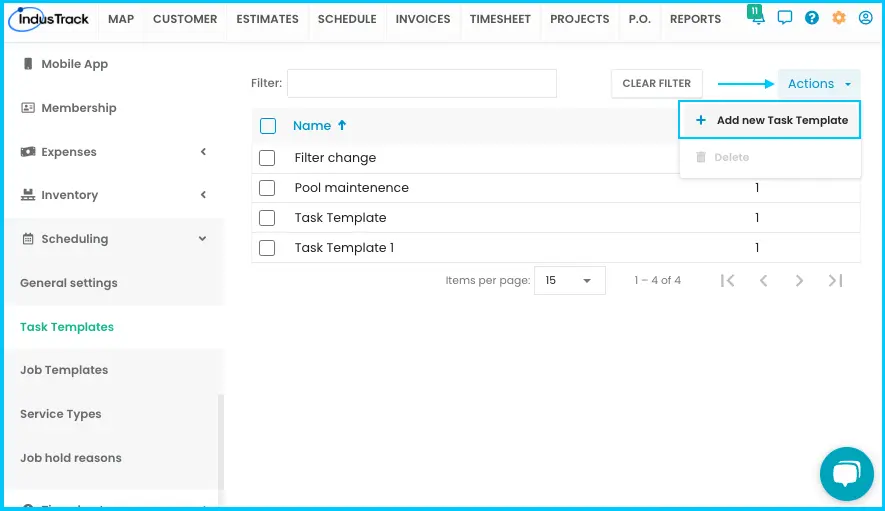Click the help question mark icon
885x511 pixels.
pos(812,18)
